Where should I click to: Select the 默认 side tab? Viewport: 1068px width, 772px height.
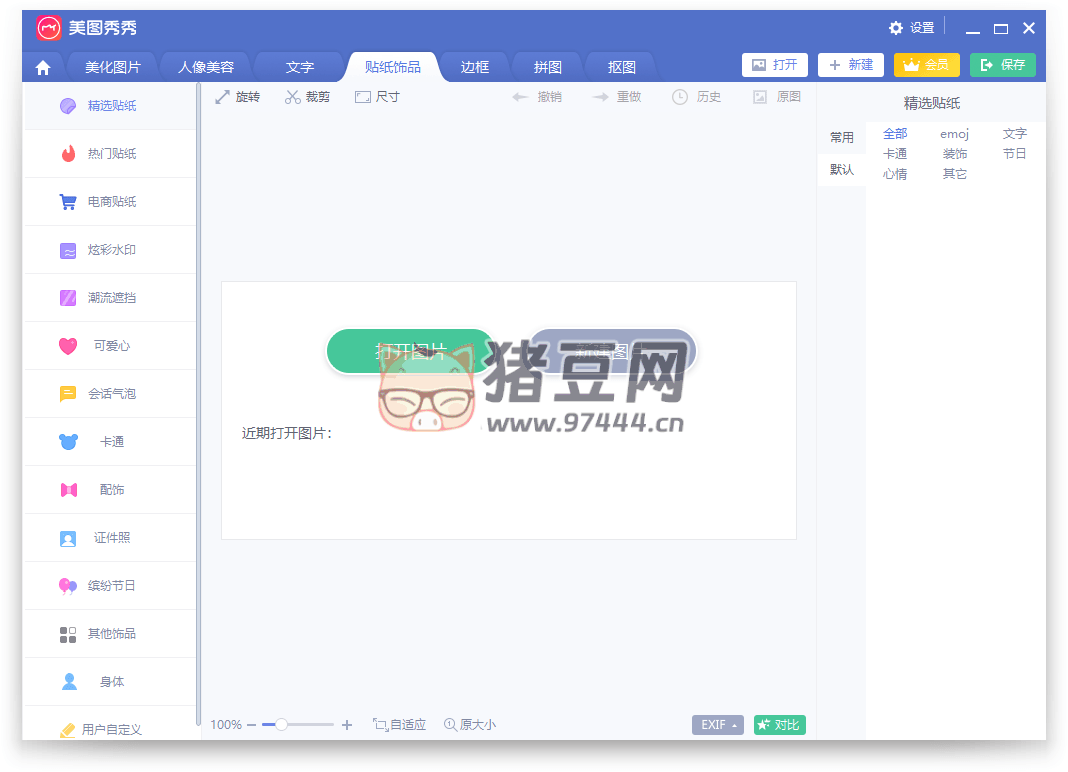tap(842, 170)
